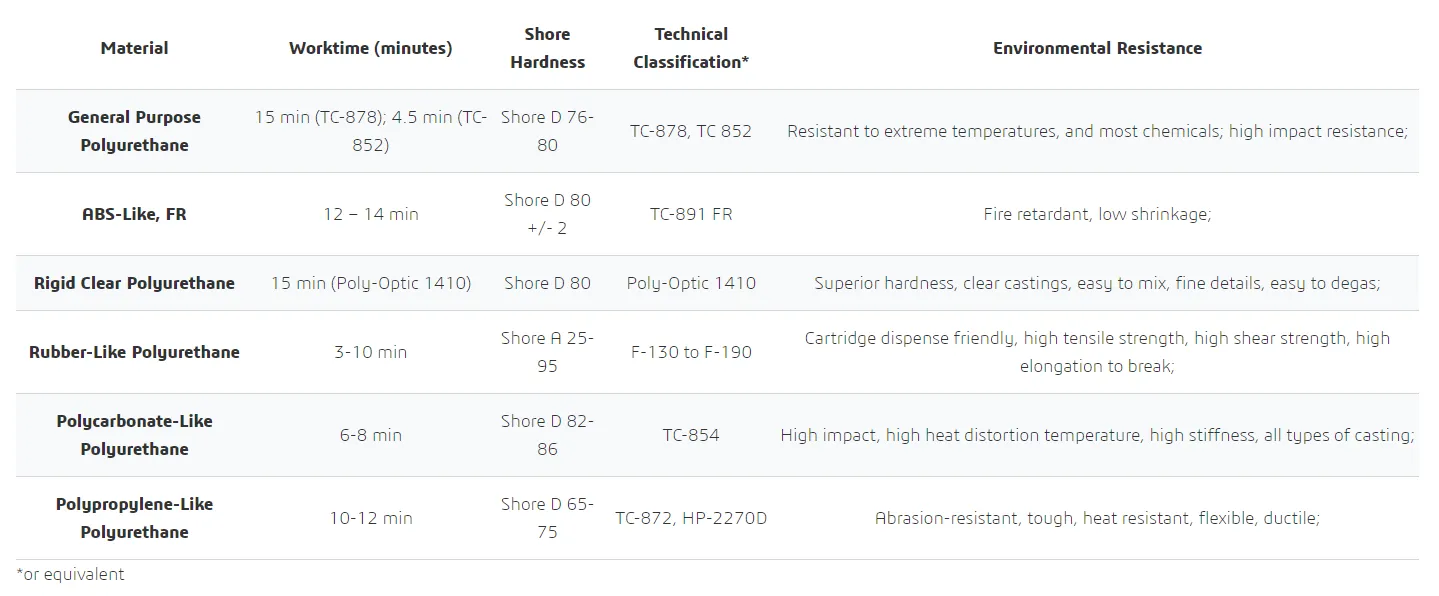Click the TC-891 FR classification cell
Screen dimensions: 1439x596
point(691,214)
